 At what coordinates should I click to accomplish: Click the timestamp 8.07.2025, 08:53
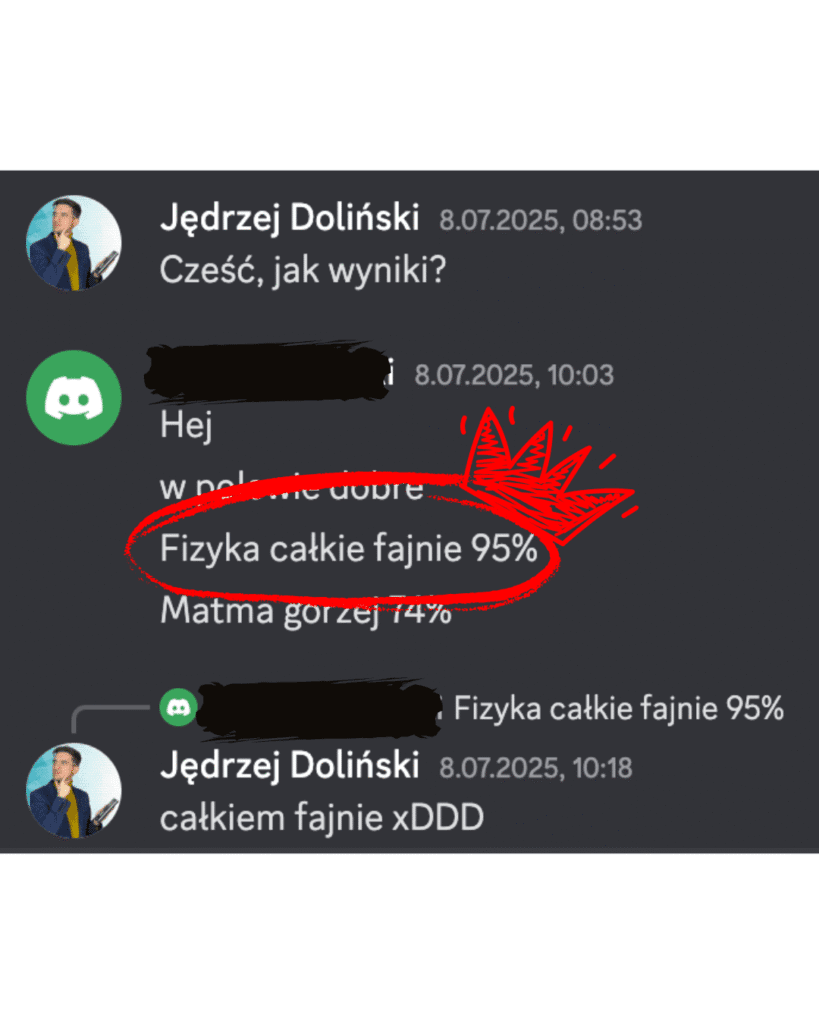(541, 221)
